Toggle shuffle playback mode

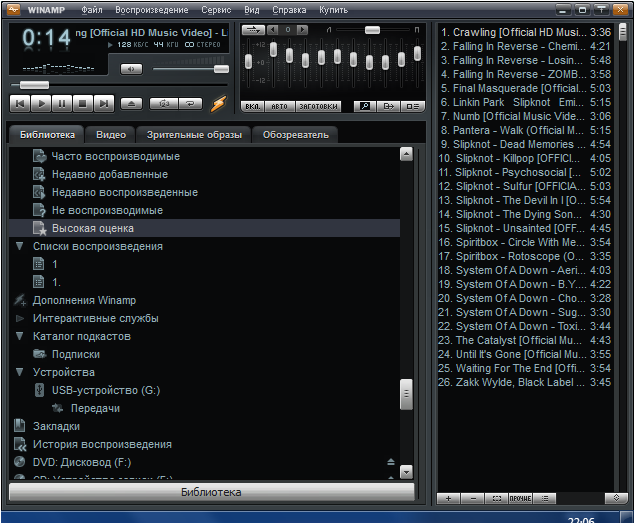164,104
